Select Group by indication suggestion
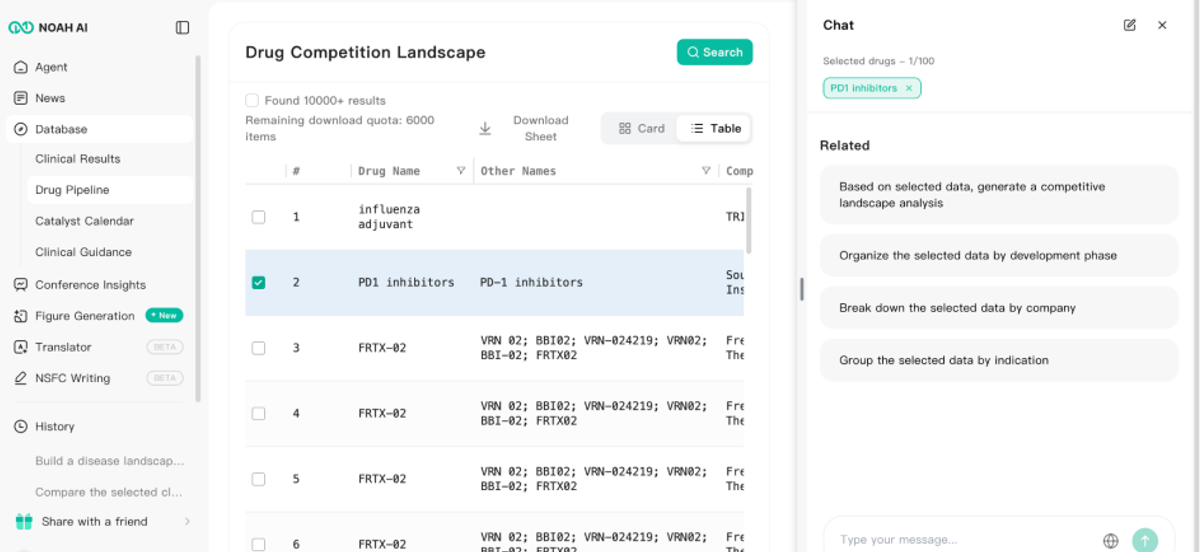The width and height of the screenshot is (1200, 552). [x=999, y=360]
